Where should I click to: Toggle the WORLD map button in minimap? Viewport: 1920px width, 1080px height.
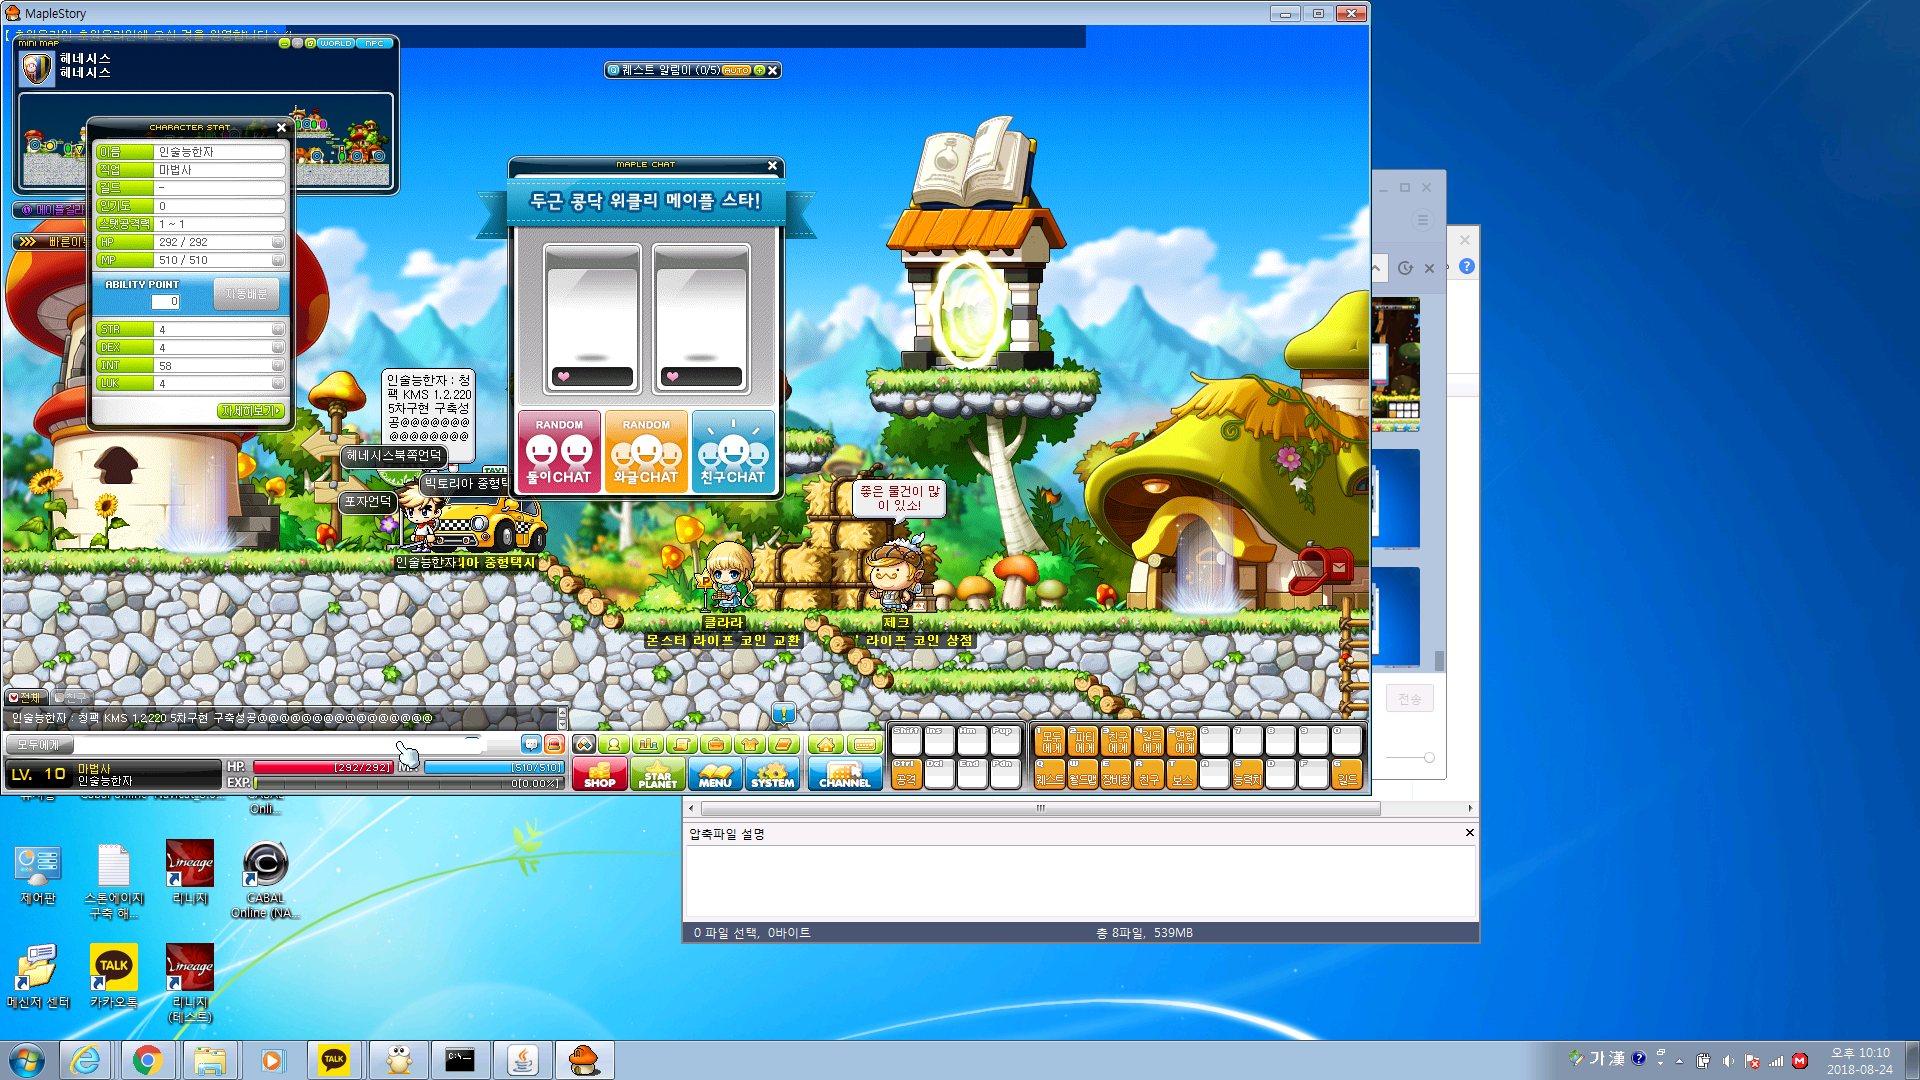[x=335, y=43]
